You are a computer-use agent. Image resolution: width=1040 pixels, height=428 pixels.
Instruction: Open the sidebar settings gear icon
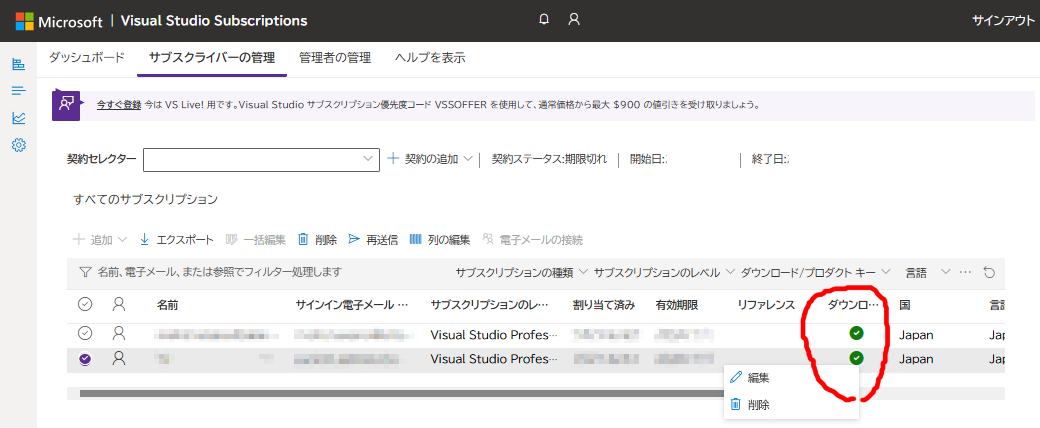point(19,145)
